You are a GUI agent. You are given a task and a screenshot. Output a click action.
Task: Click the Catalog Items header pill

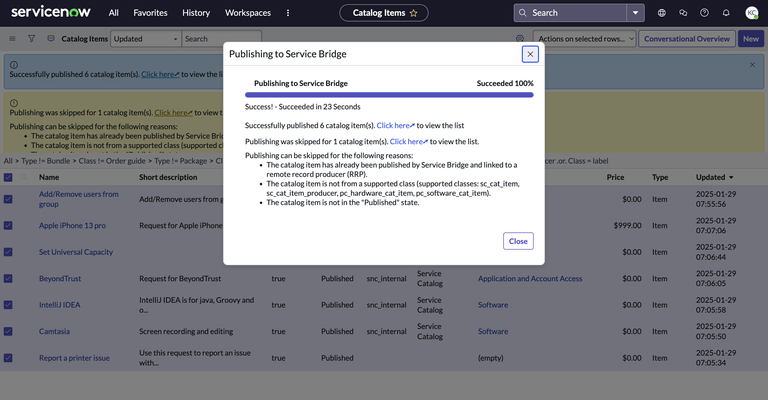pyautogui.click(x=384, y=13)
